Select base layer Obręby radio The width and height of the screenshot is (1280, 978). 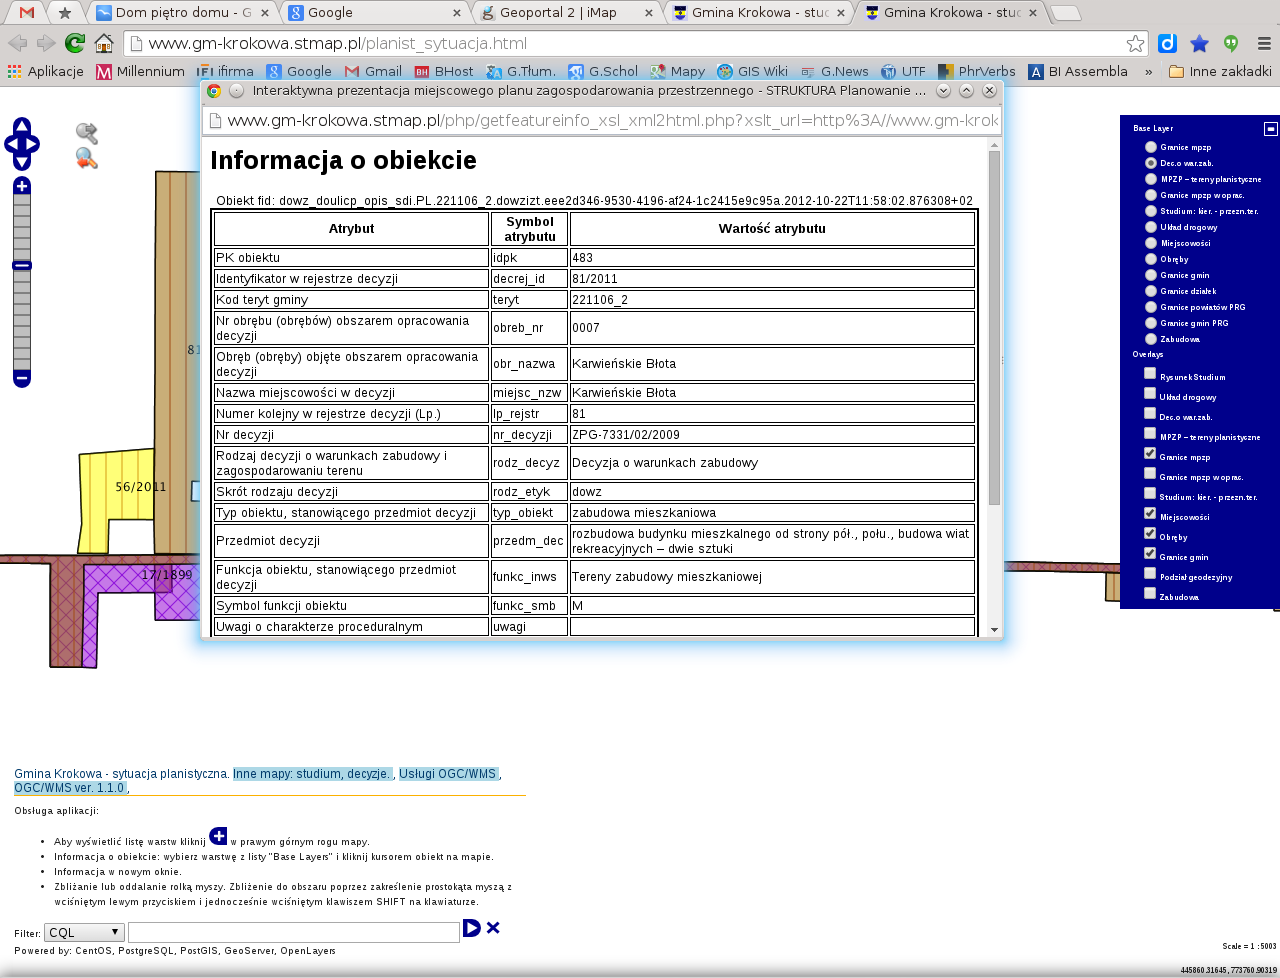click(x=1151, y=259)
